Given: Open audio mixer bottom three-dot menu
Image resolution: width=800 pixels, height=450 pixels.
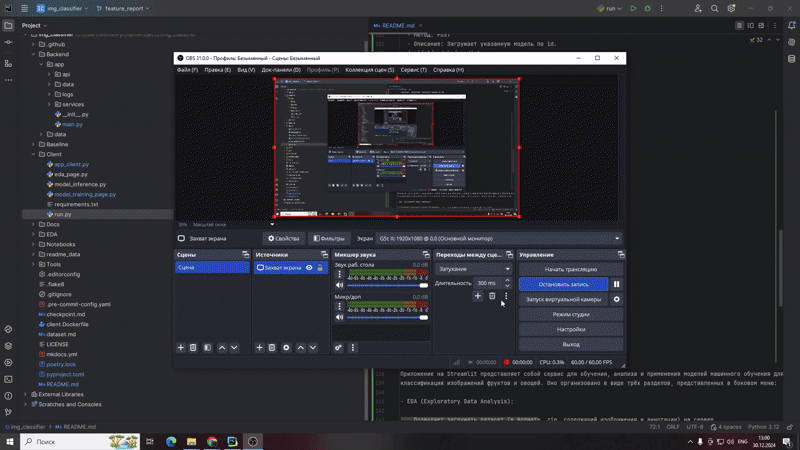Looking at the screenshot, I should 353,347.
